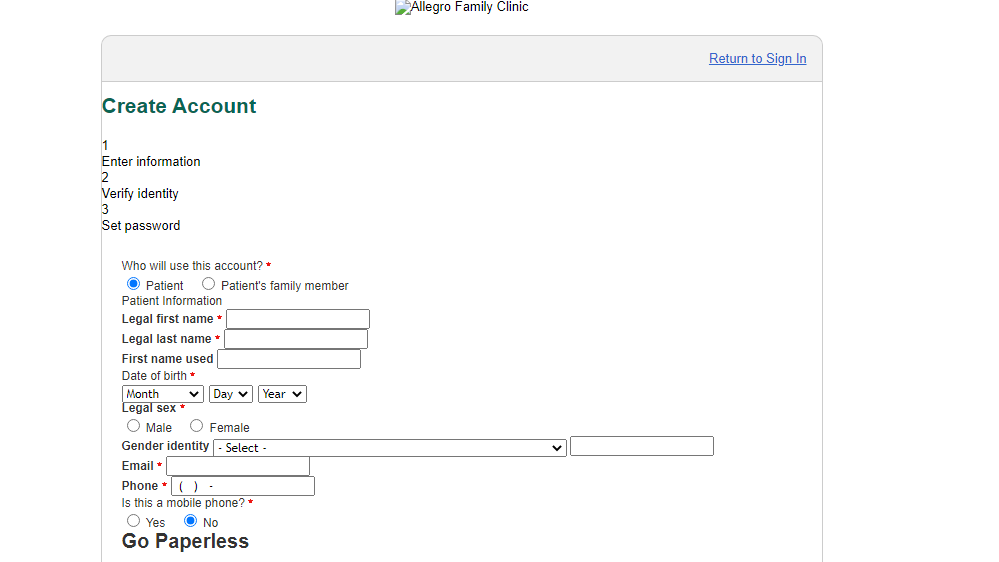Focus the Legal first name field

[x=298, y=319]
